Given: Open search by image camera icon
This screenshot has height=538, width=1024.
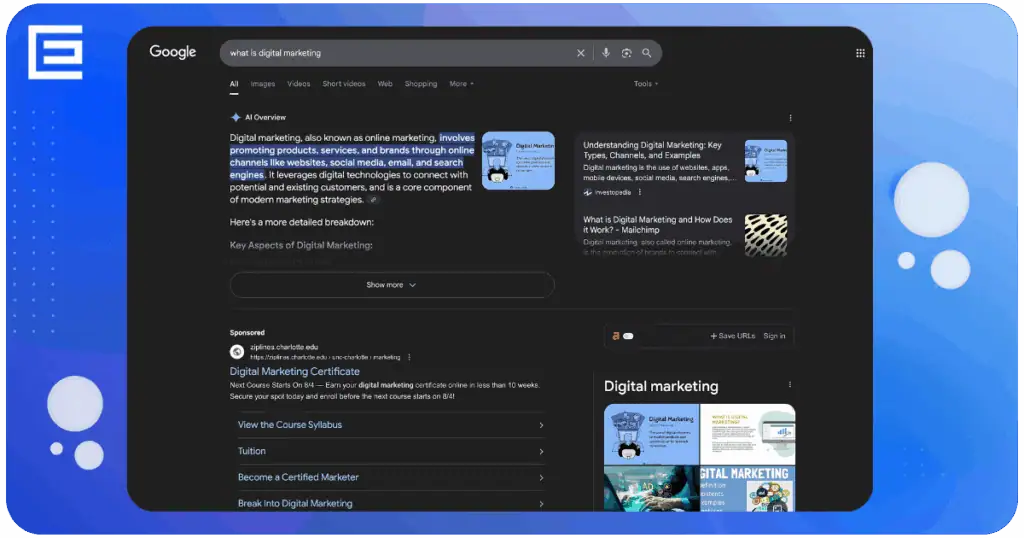Looking at the screenshot, I should (626, 53).
